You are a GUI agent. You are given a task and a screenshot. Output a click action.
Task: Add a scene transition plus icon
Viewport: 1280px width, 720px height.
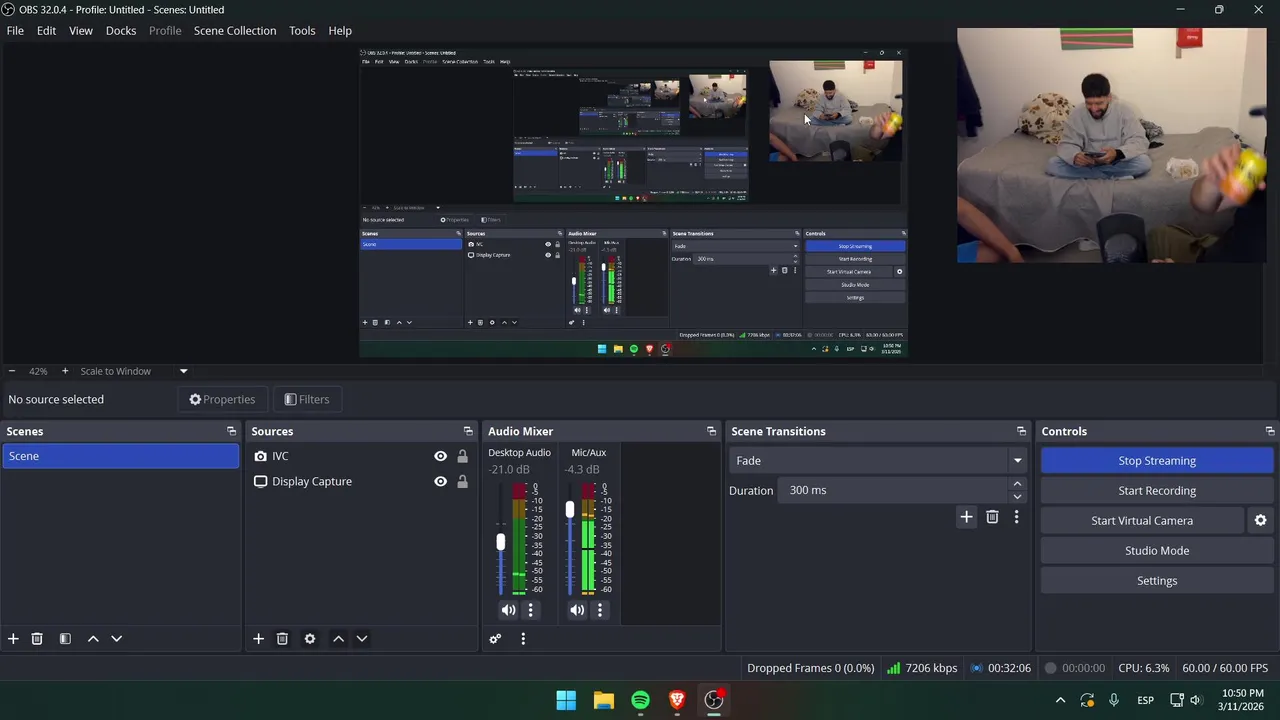pos(966,517)
